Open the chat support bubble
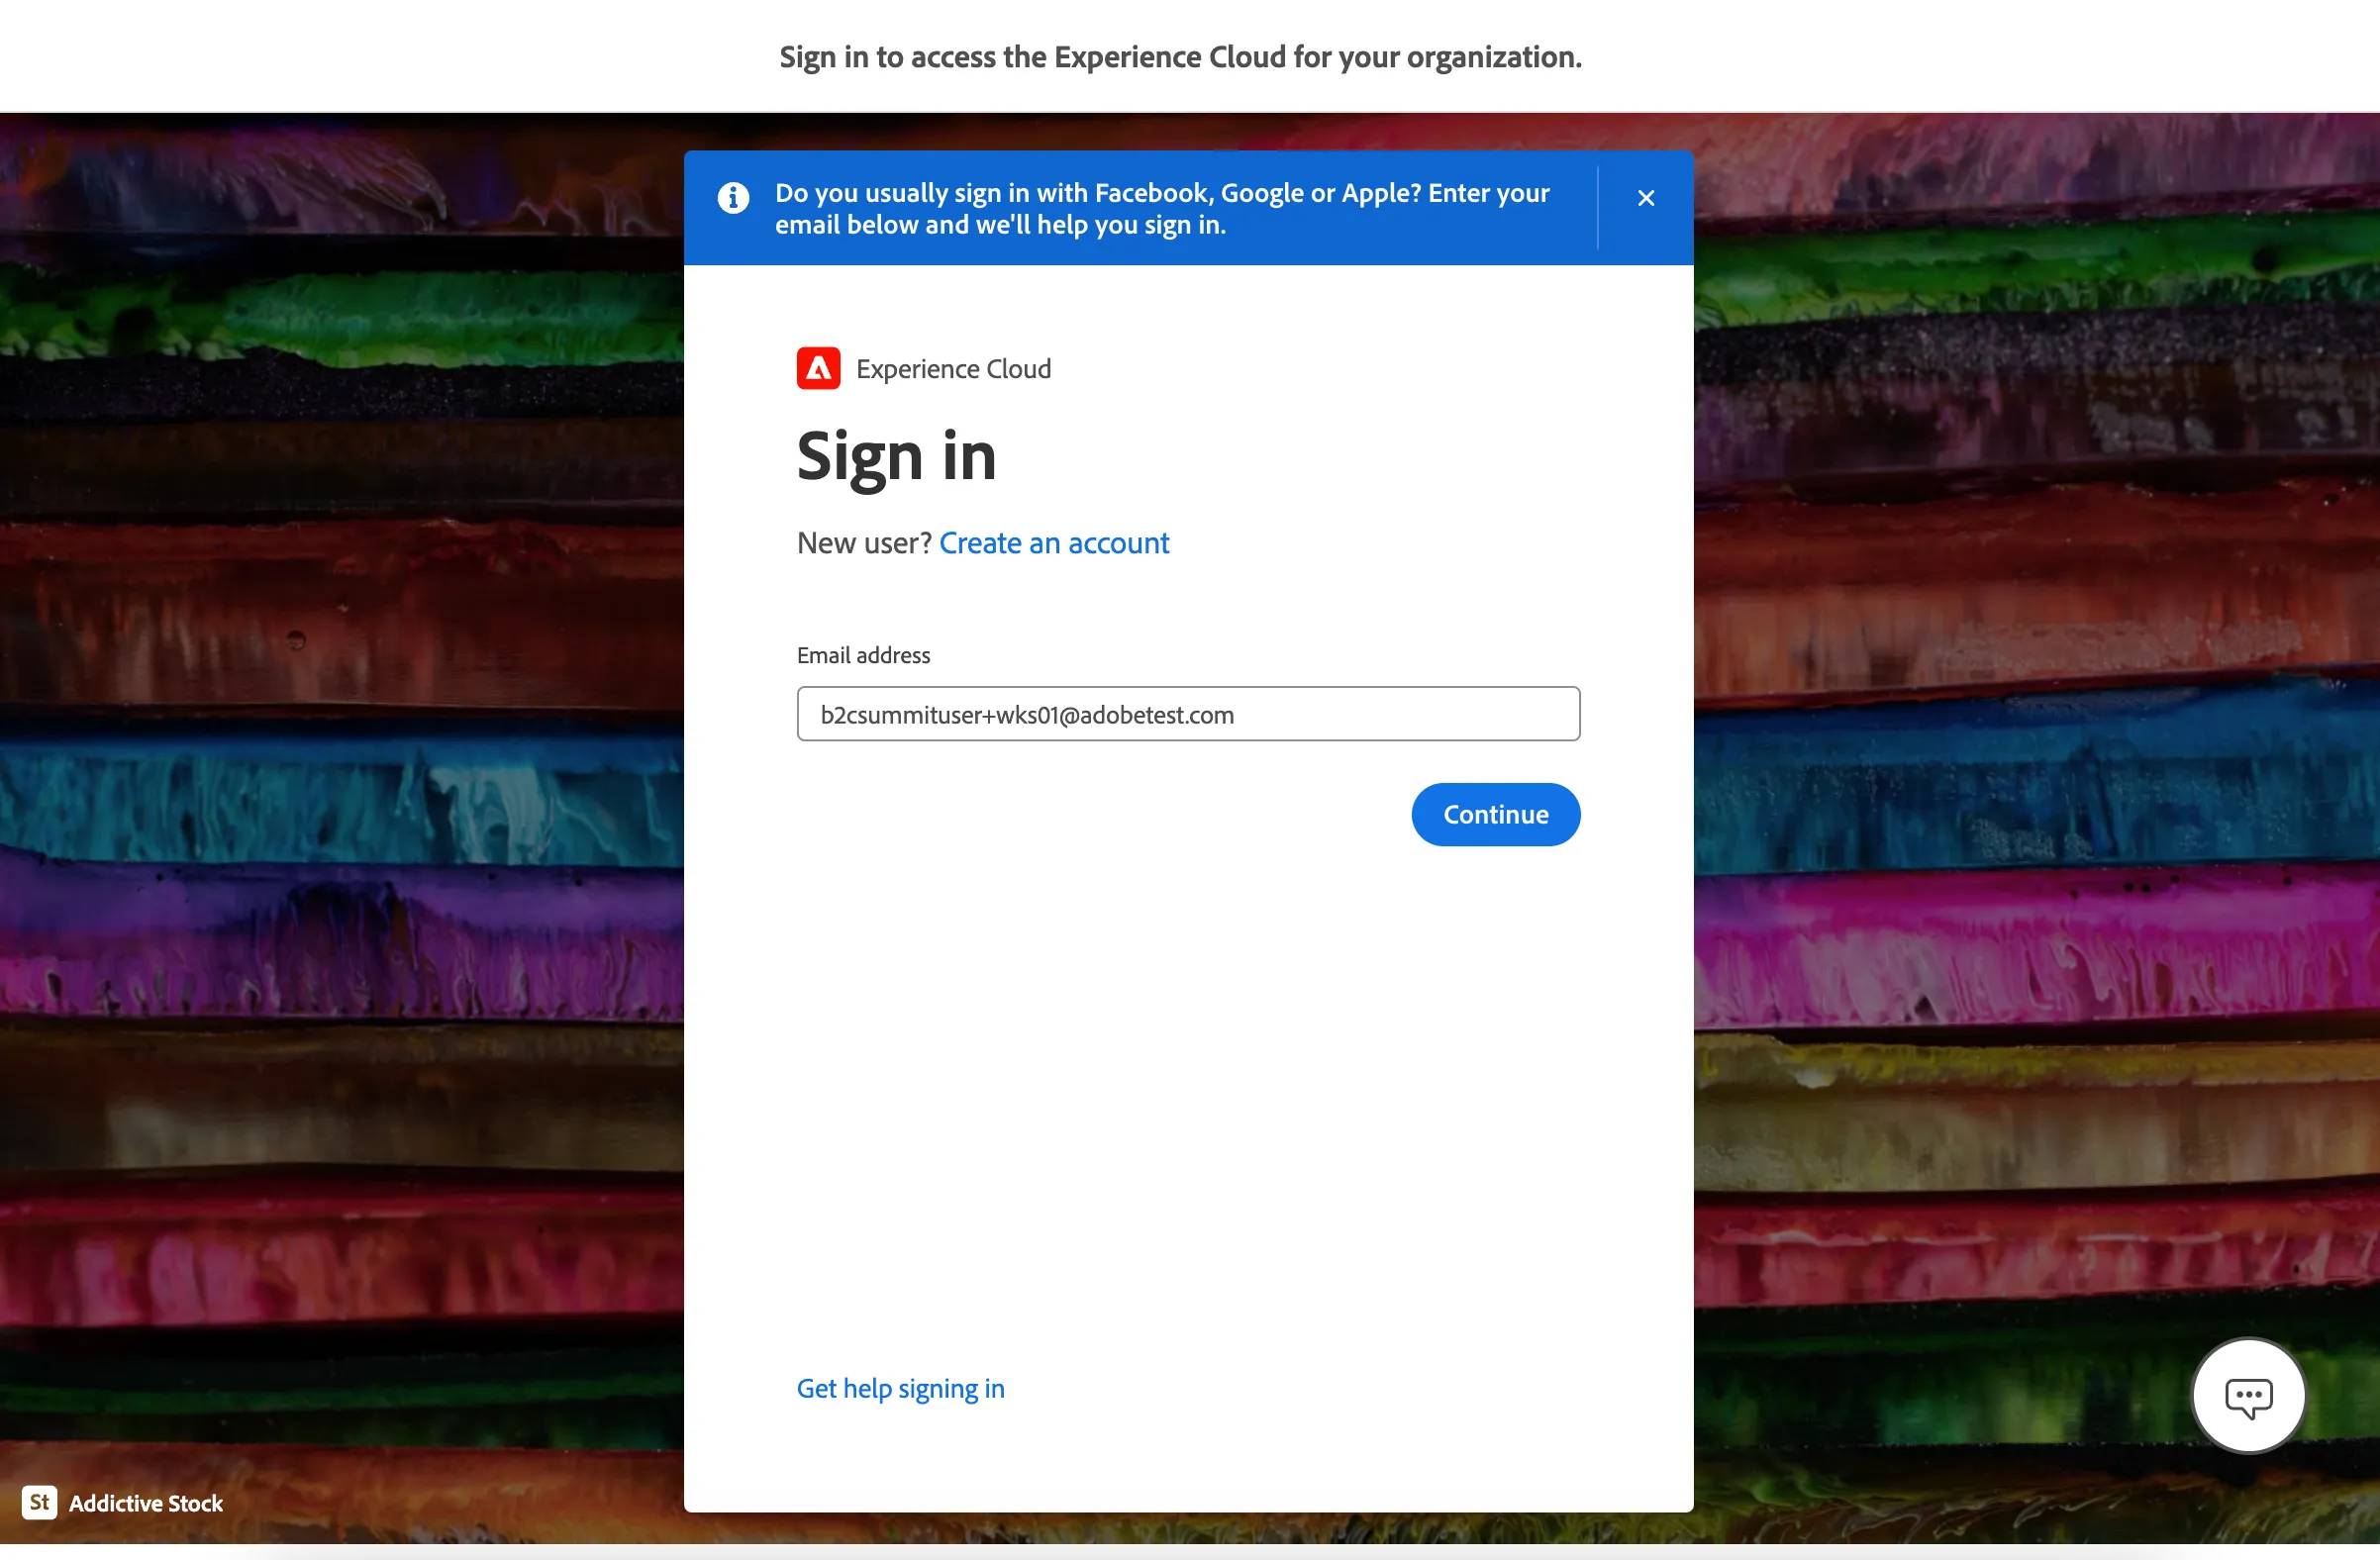 click(x=2248, y=1395)
